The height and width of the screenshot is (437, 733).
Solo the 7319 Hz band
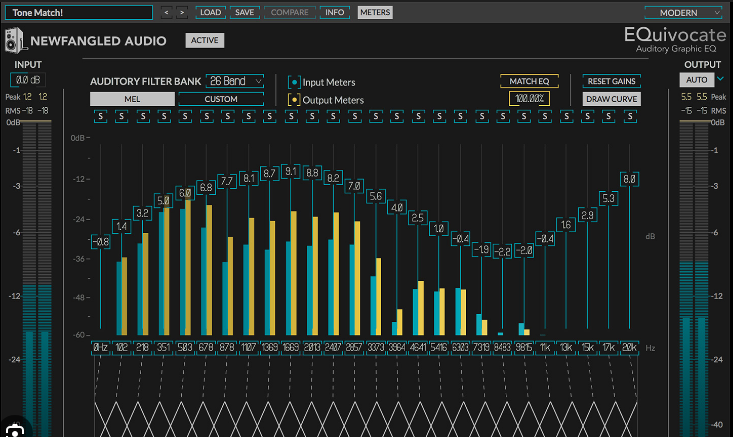coord(482,116)
